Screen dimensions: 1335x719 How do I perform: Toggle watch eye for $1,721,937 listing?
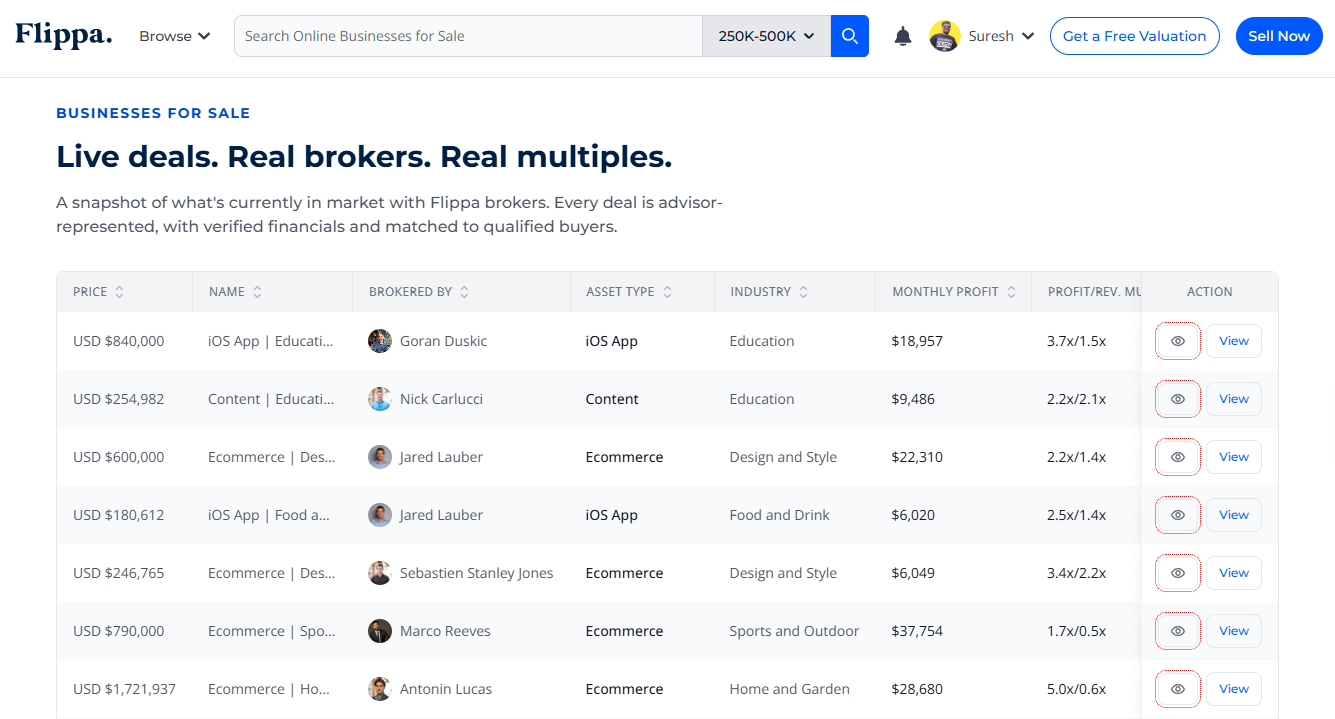1178,689
